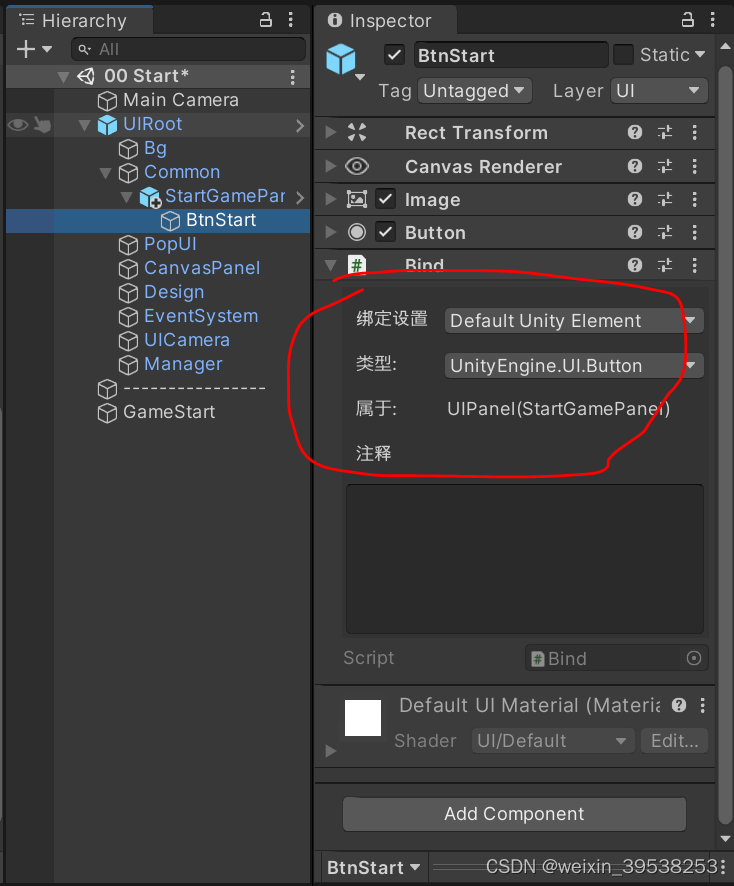Toggle UIRoot scene visibility eye
734x886 pixels.
click(x=18, y=124)
